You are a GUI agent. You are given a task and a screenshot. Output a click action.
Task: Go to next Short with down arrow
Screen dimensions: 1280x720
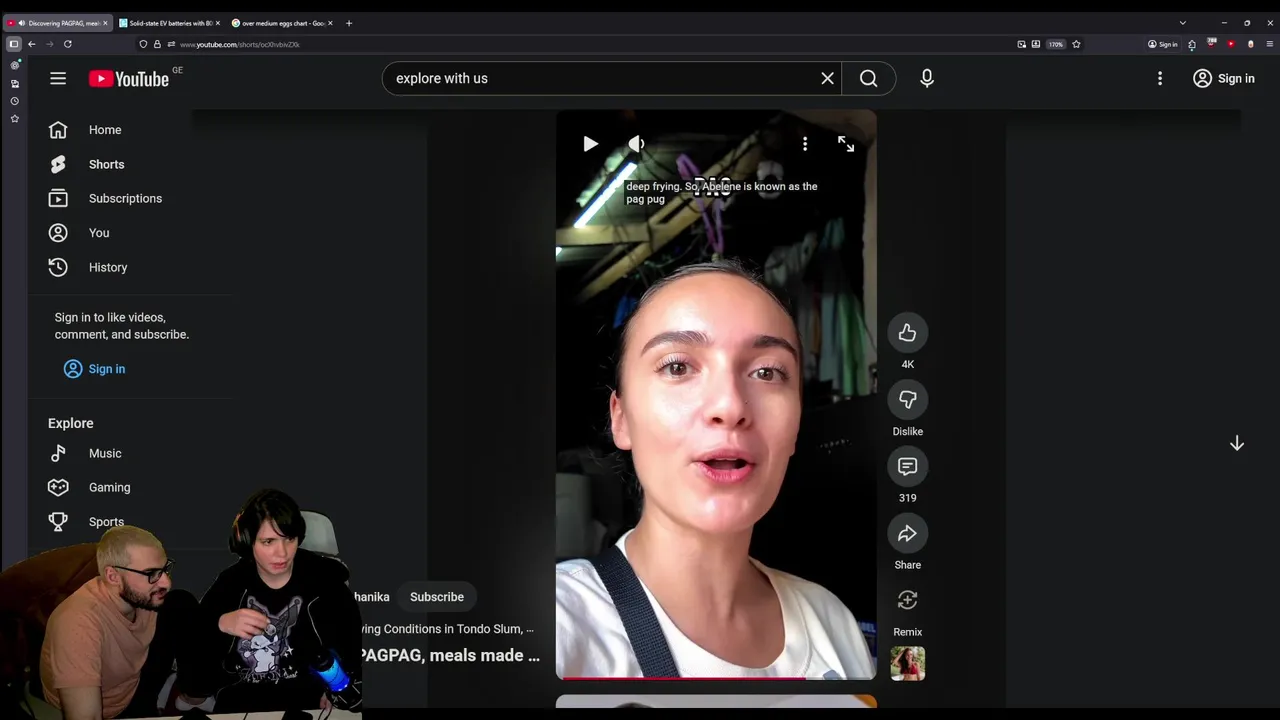click(1237, 443)
